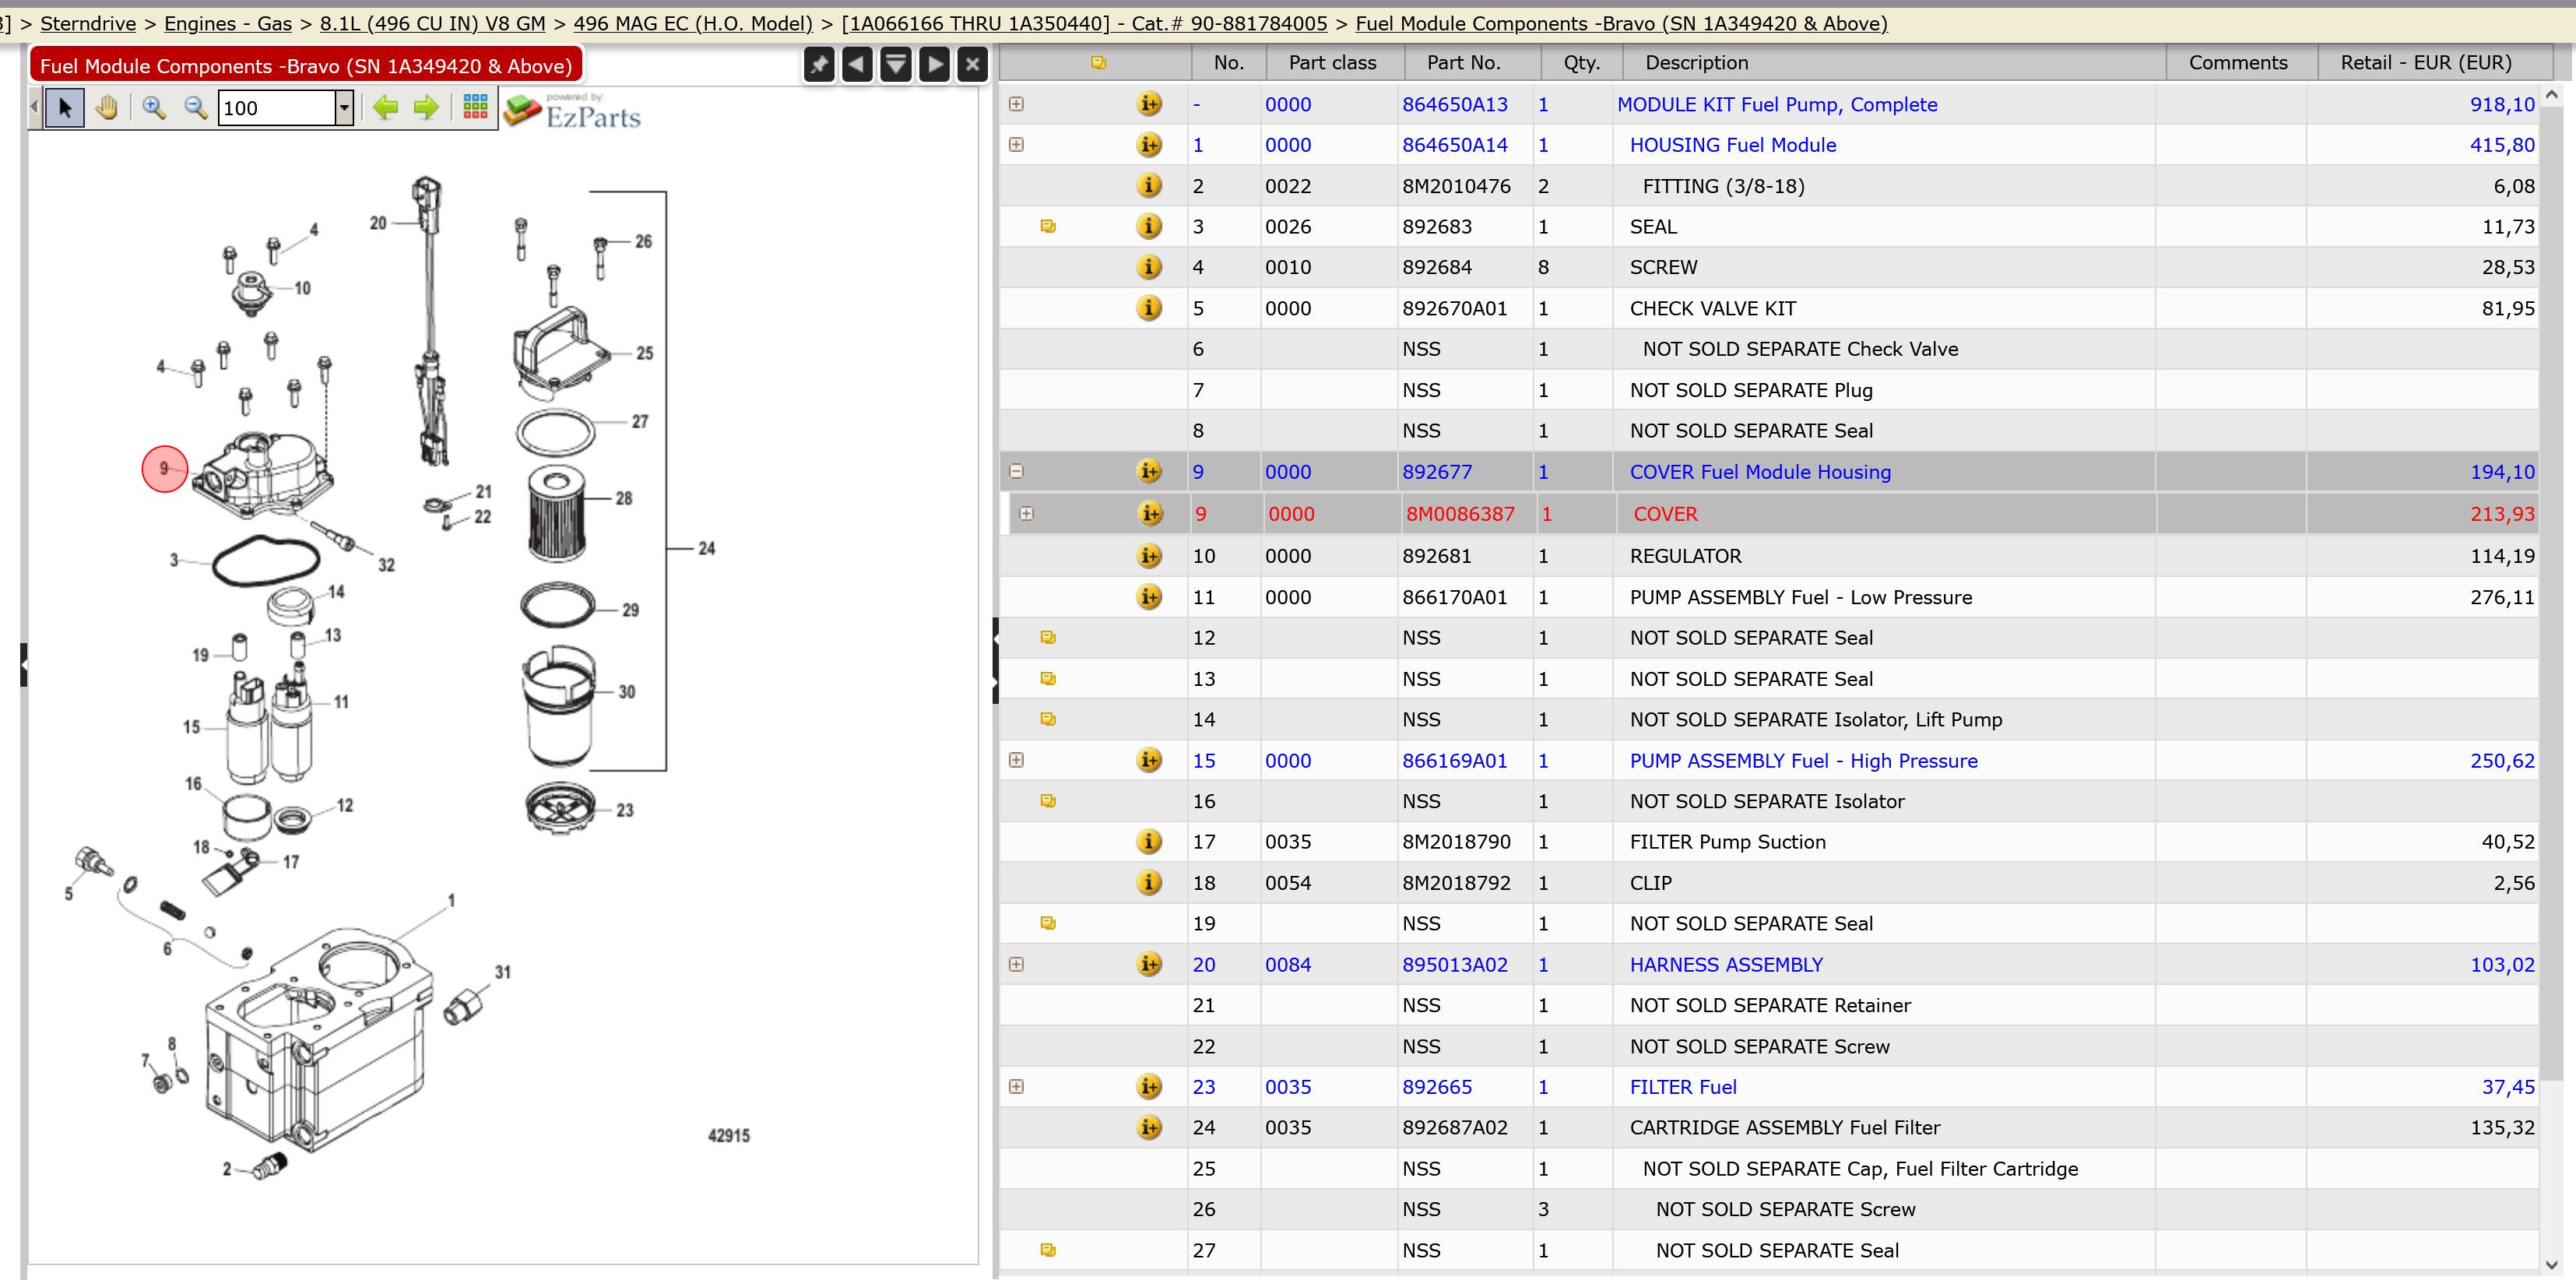Open the 8.1L (496 CU IN) V8 GM breadcrumb
Screen dimensions: 2576x1280
tap(433, 23)
